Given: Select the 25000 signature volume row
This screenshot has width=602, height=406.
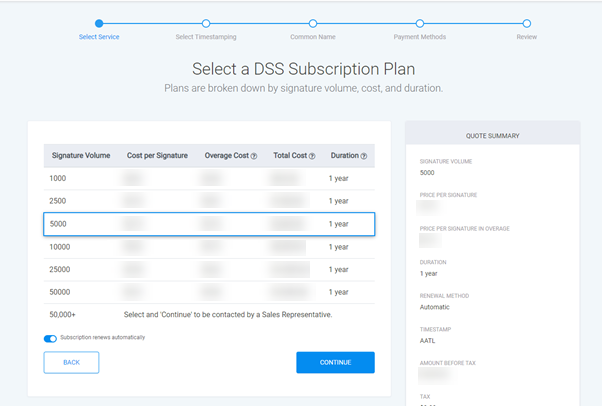Looking at the screenshot, I should coord(209,270).
